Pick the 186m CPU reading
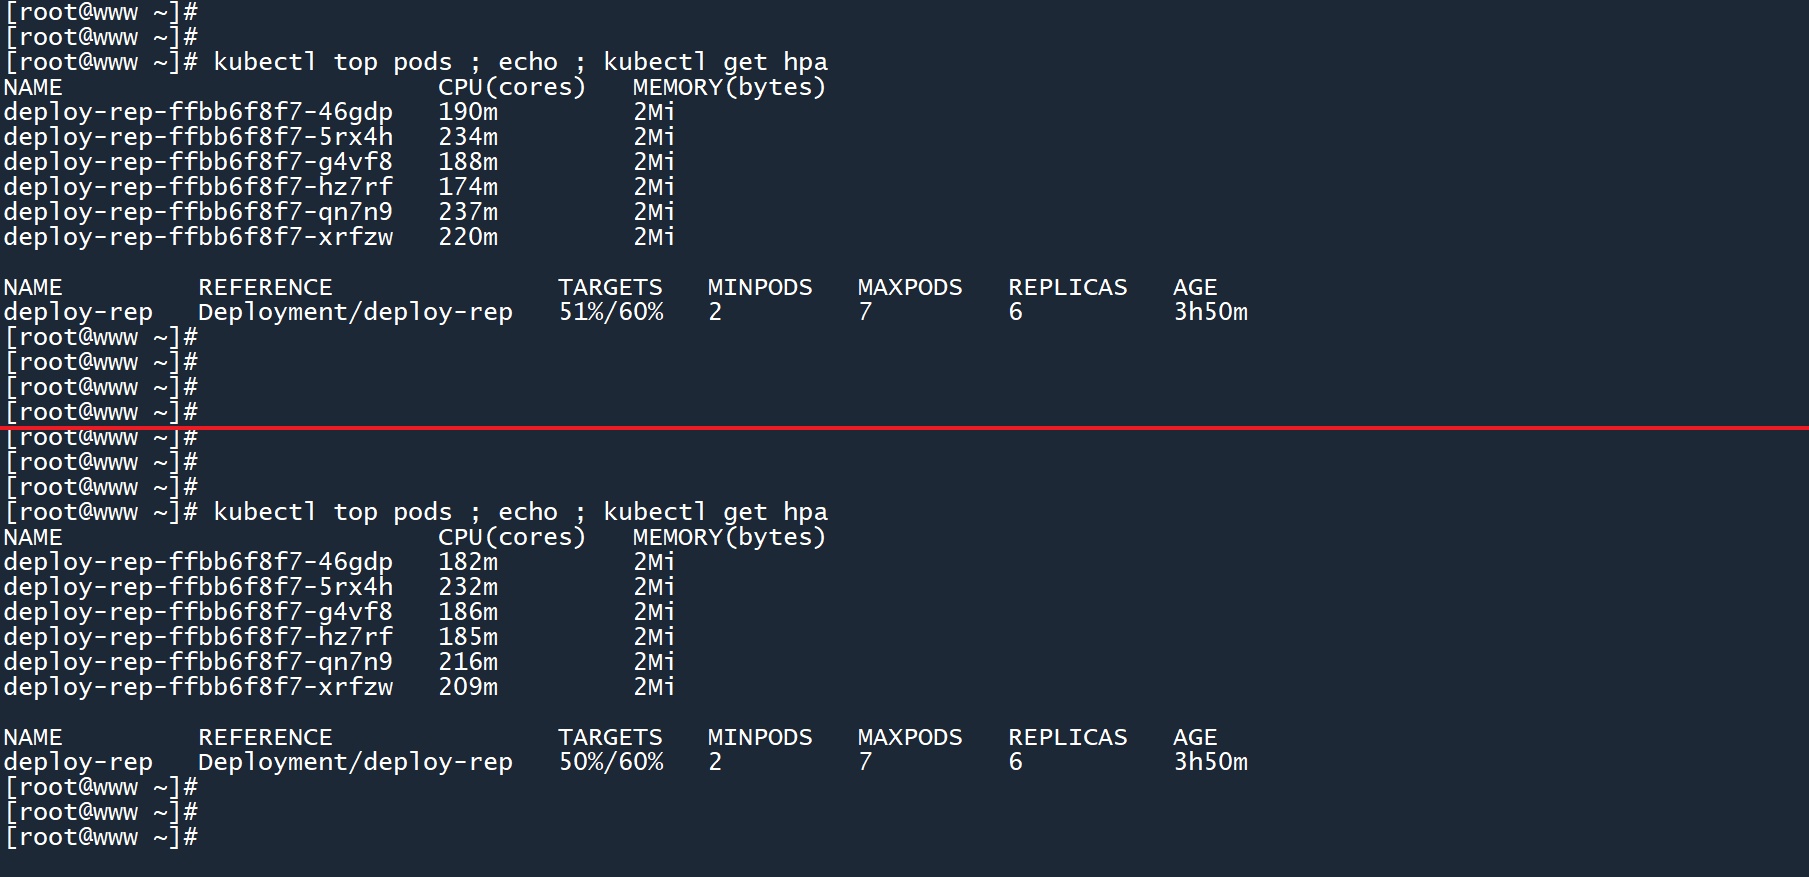 [468, 612]
